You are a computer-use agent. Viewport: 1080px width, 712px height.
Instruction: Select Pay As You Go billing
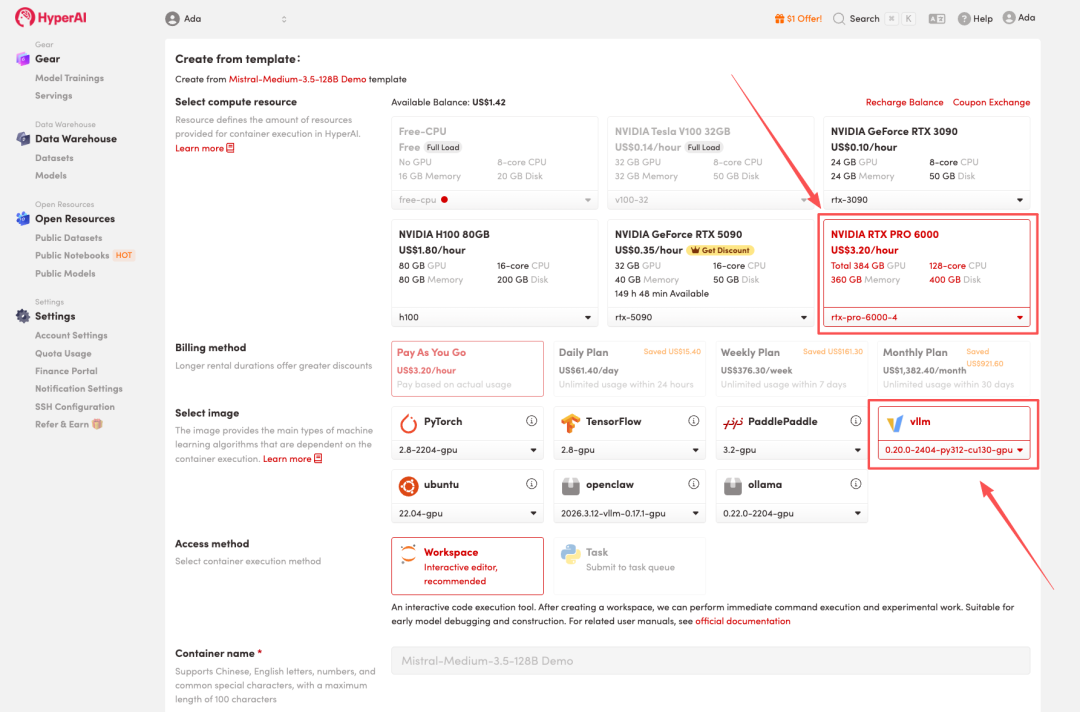coord(467,368)
